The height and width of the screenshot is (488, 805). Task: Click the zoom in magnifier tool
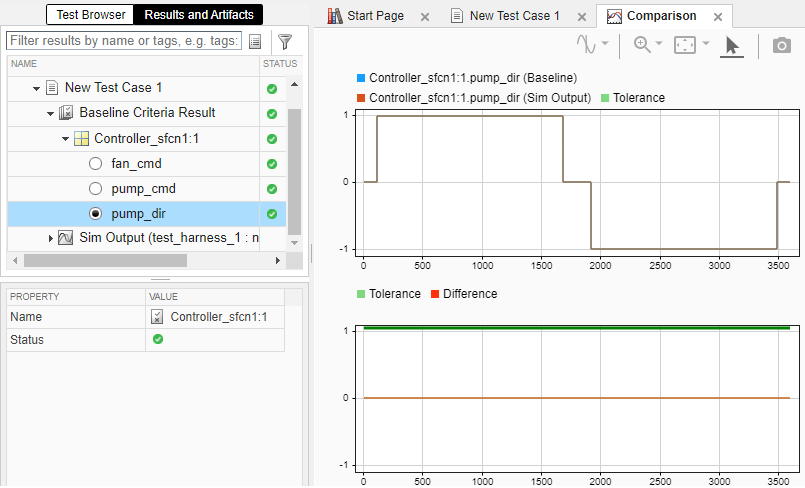pyautogui.click(x=641, y=45)
